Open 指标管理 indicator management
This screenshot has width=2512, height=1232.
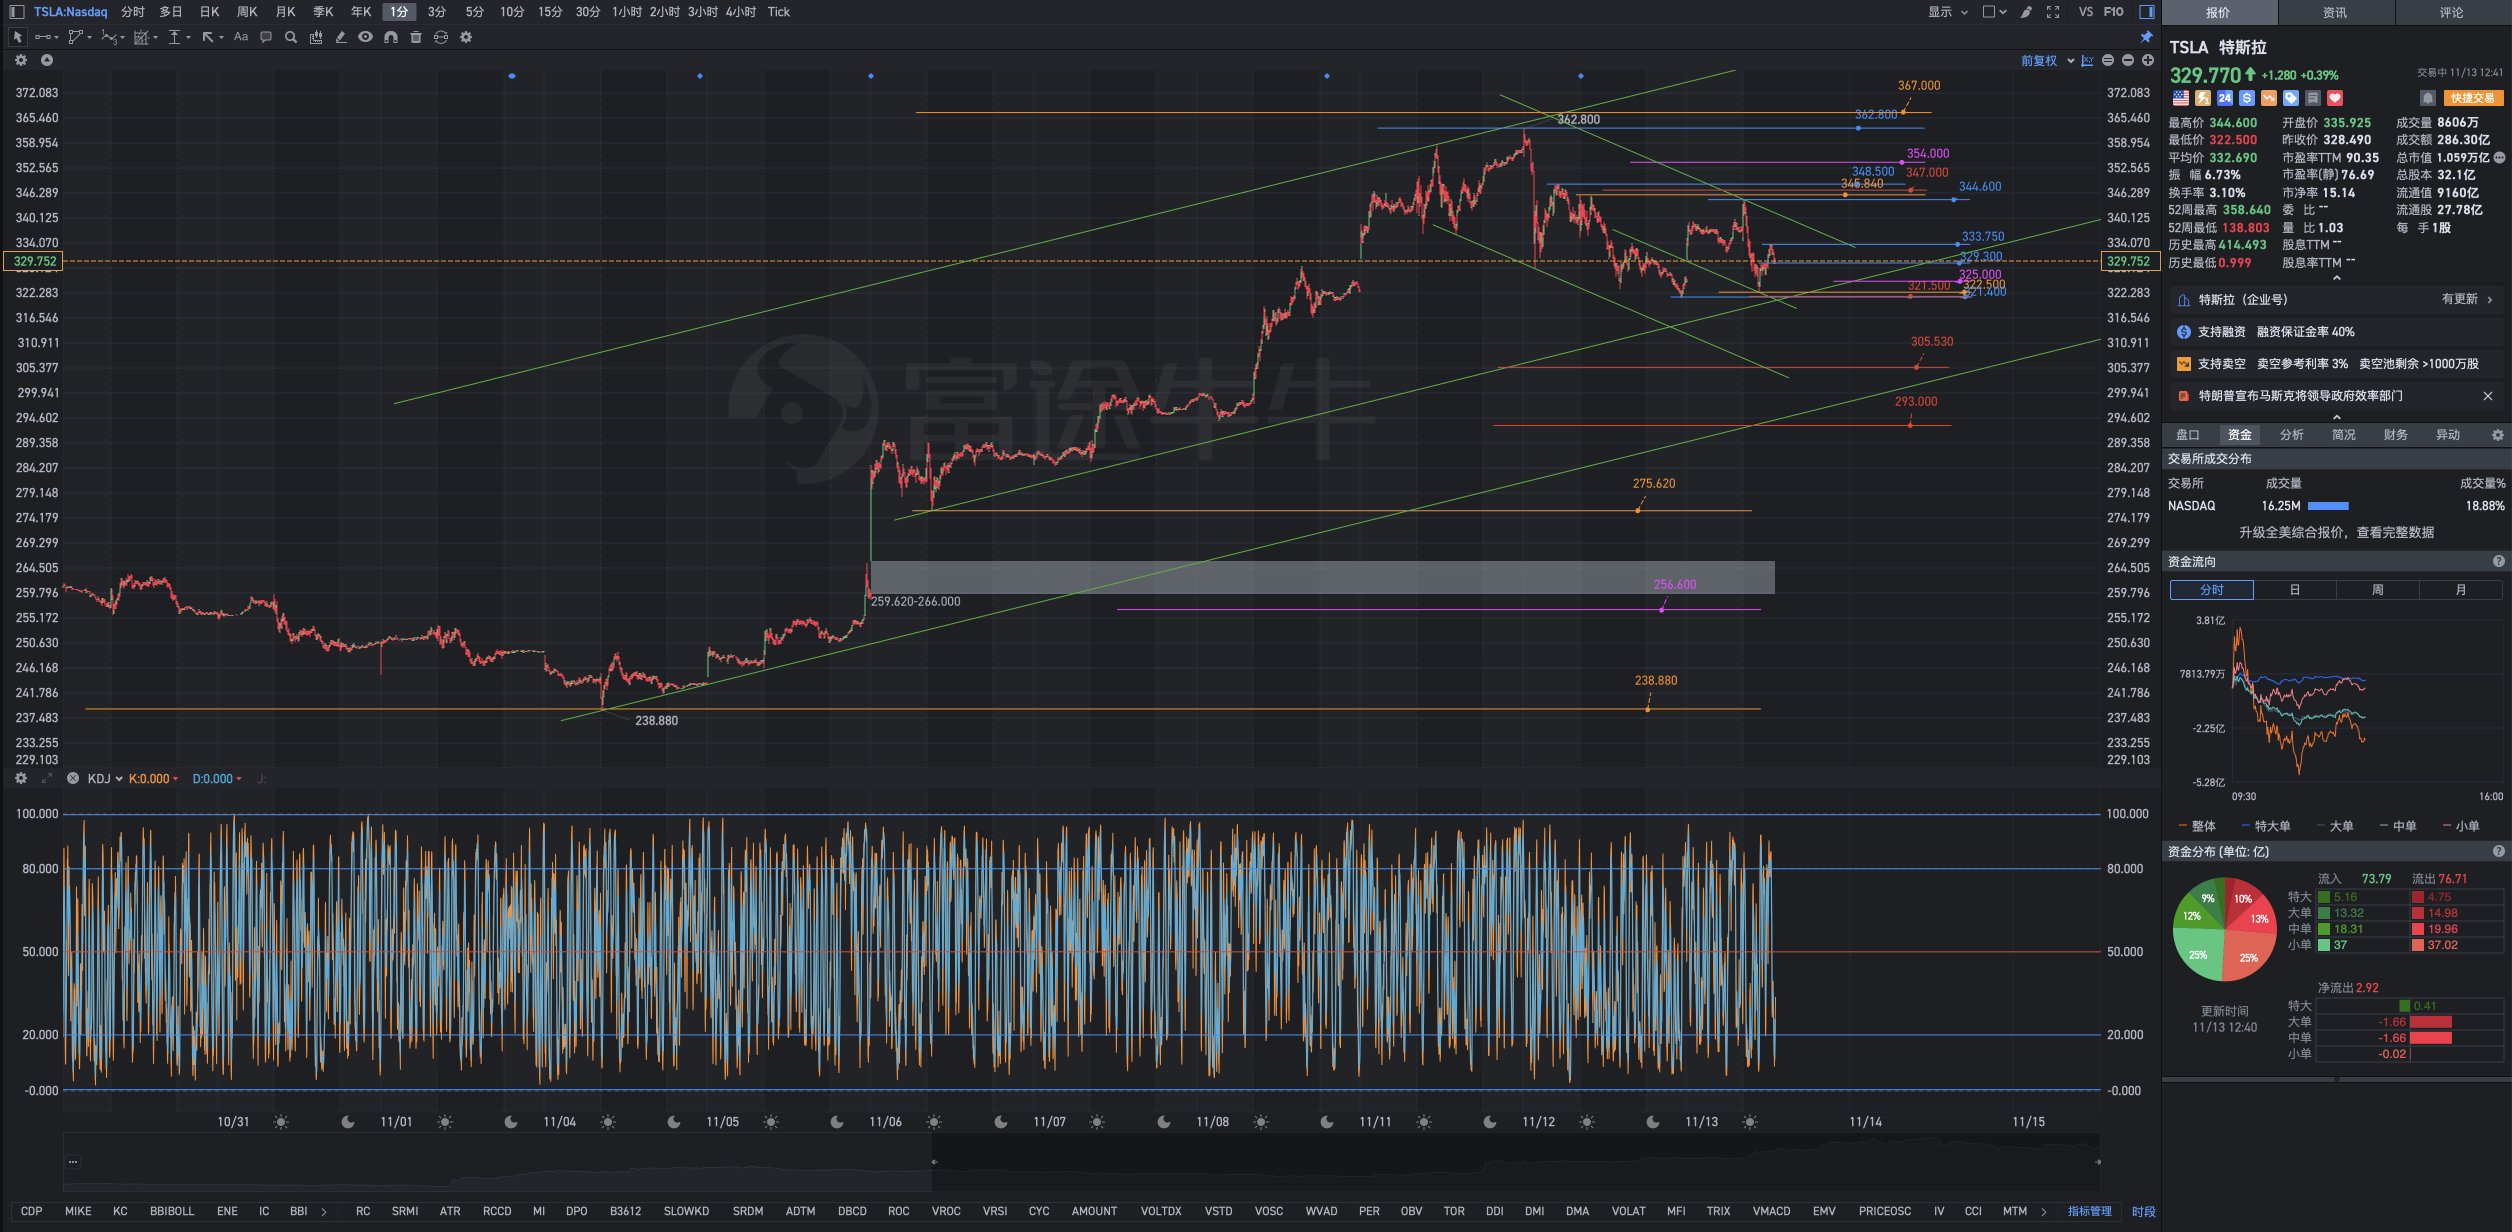[2090, 1211]
